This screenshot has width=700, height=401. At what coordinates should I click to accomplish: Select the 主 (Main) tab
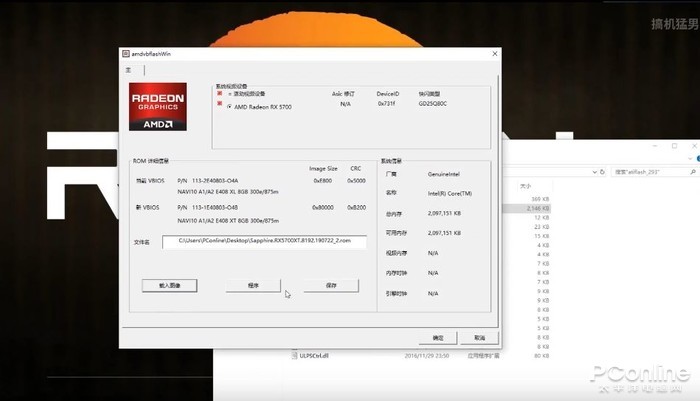click(129, 70)
